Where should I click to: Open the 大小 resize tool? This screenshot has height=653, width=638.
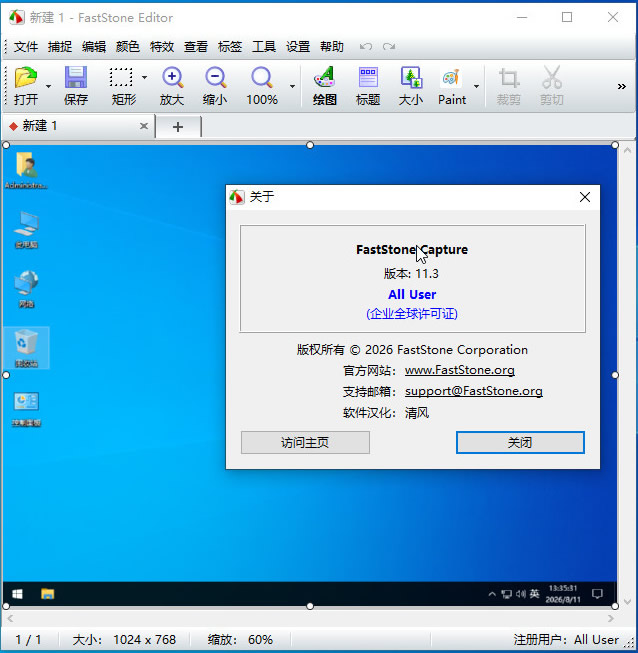pyautogui.click(x=411, y=85)
